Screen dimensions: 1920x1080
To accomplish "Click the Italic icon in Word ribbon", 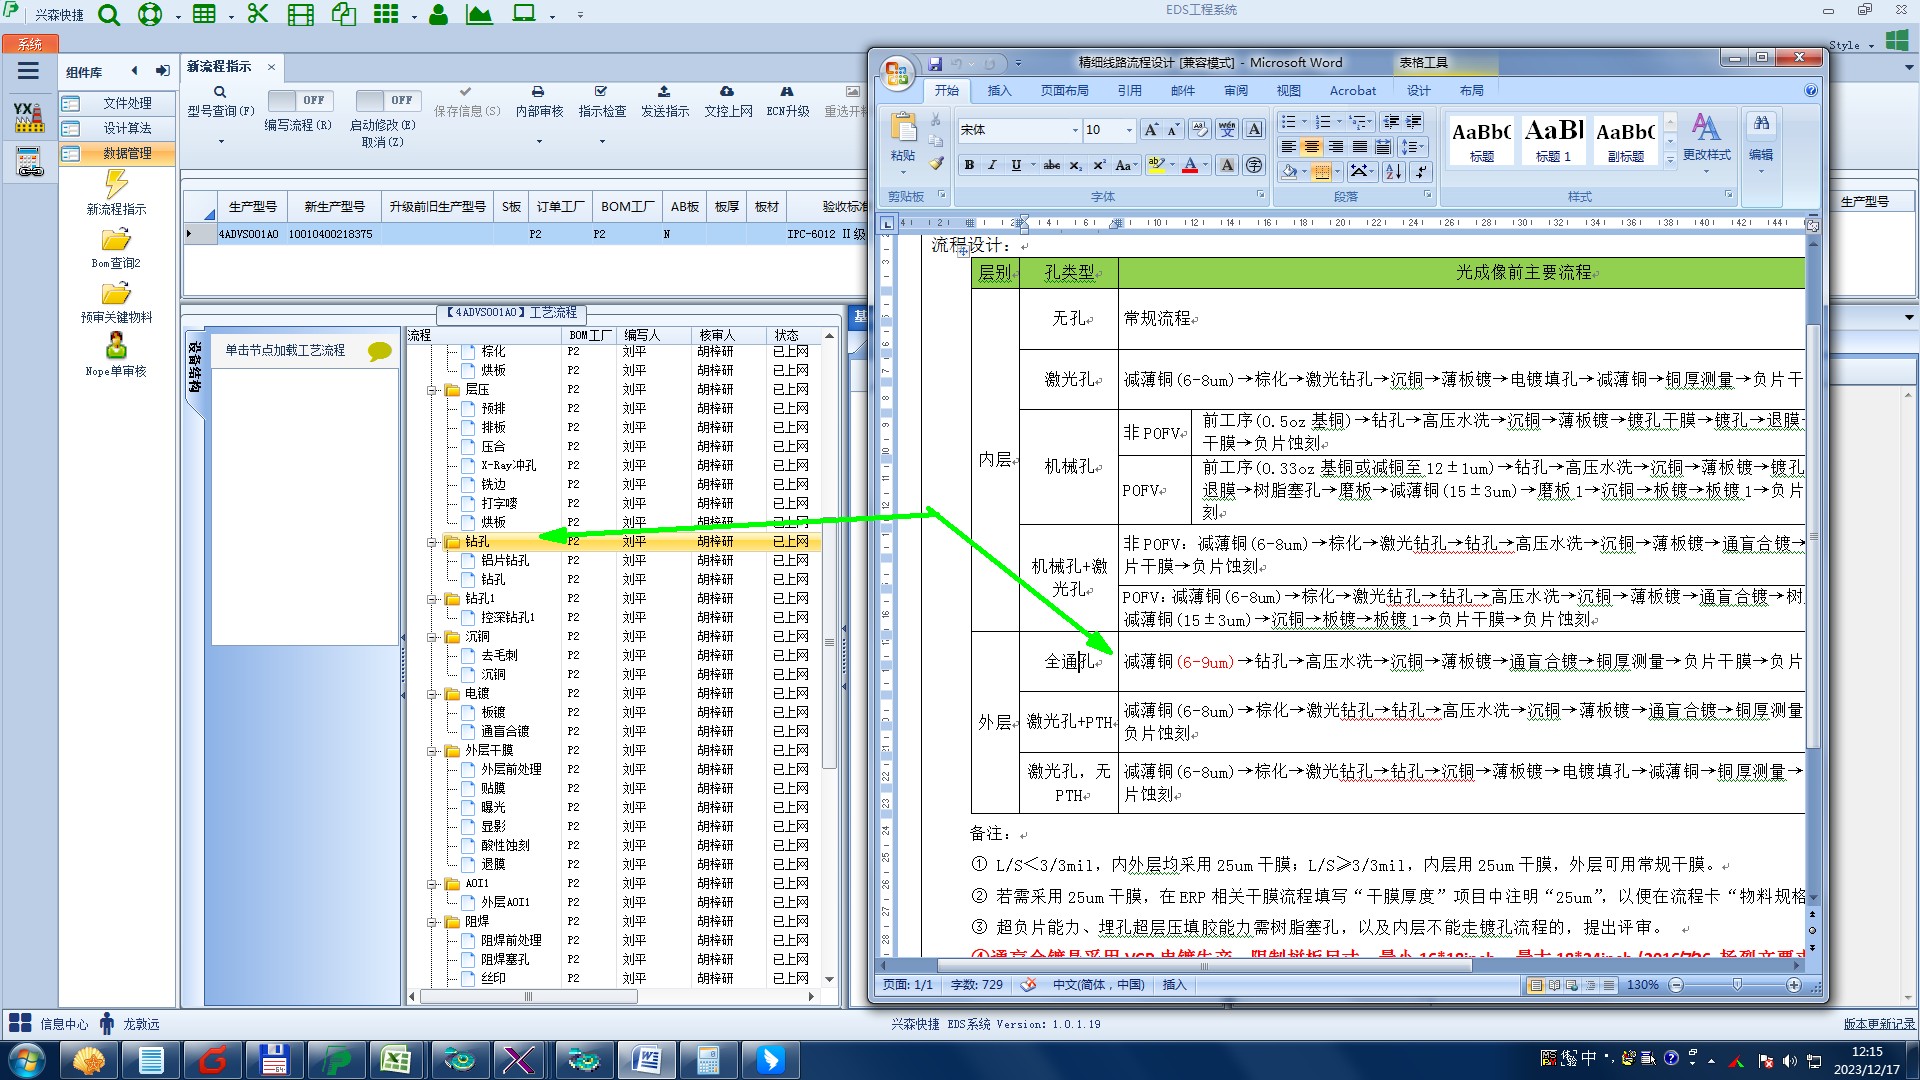I will click(992, 165).
